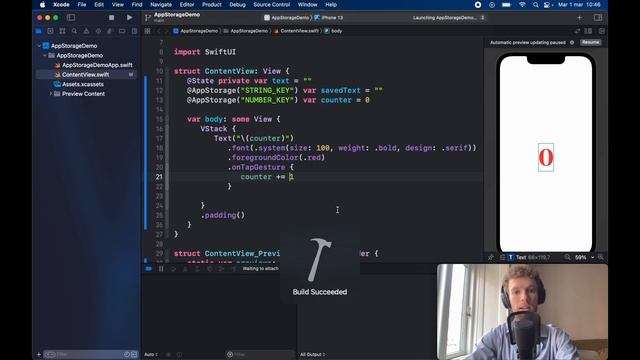The image size is (640, 360).
Task: Click clock showing Mar 1 mar 10:46
Action: (x=579, y=5)
